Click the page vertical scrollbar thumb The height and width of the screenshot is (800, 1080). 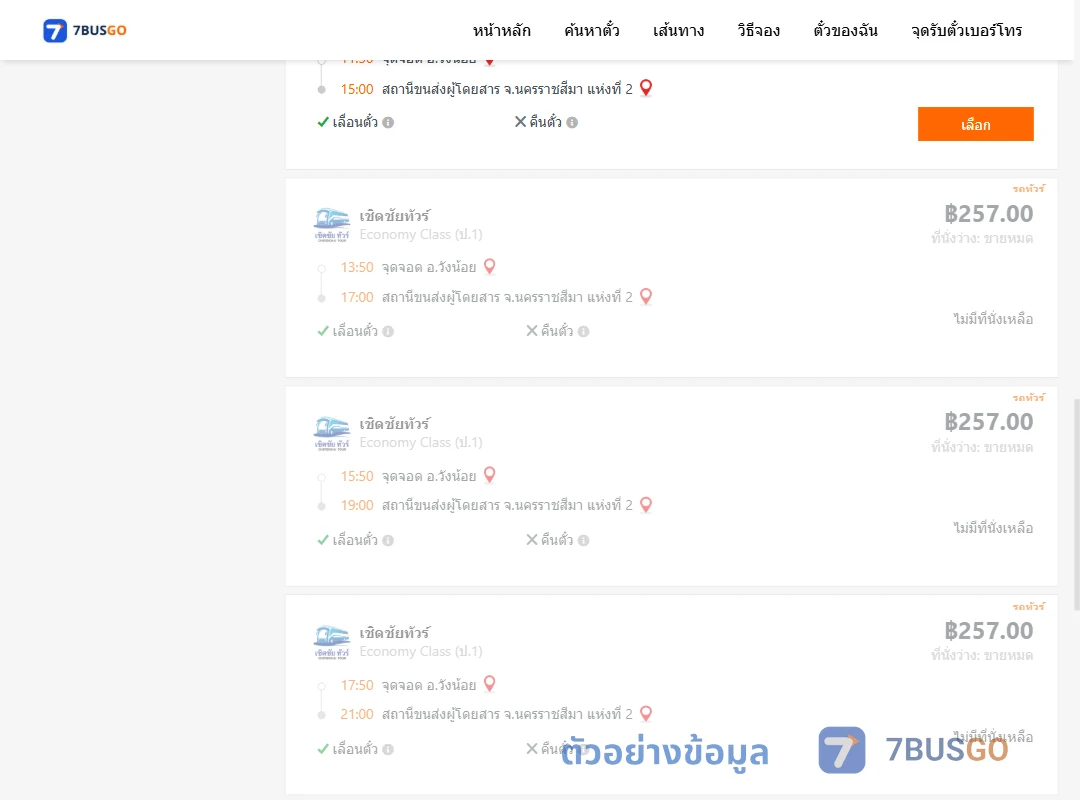click(1077, 504)
